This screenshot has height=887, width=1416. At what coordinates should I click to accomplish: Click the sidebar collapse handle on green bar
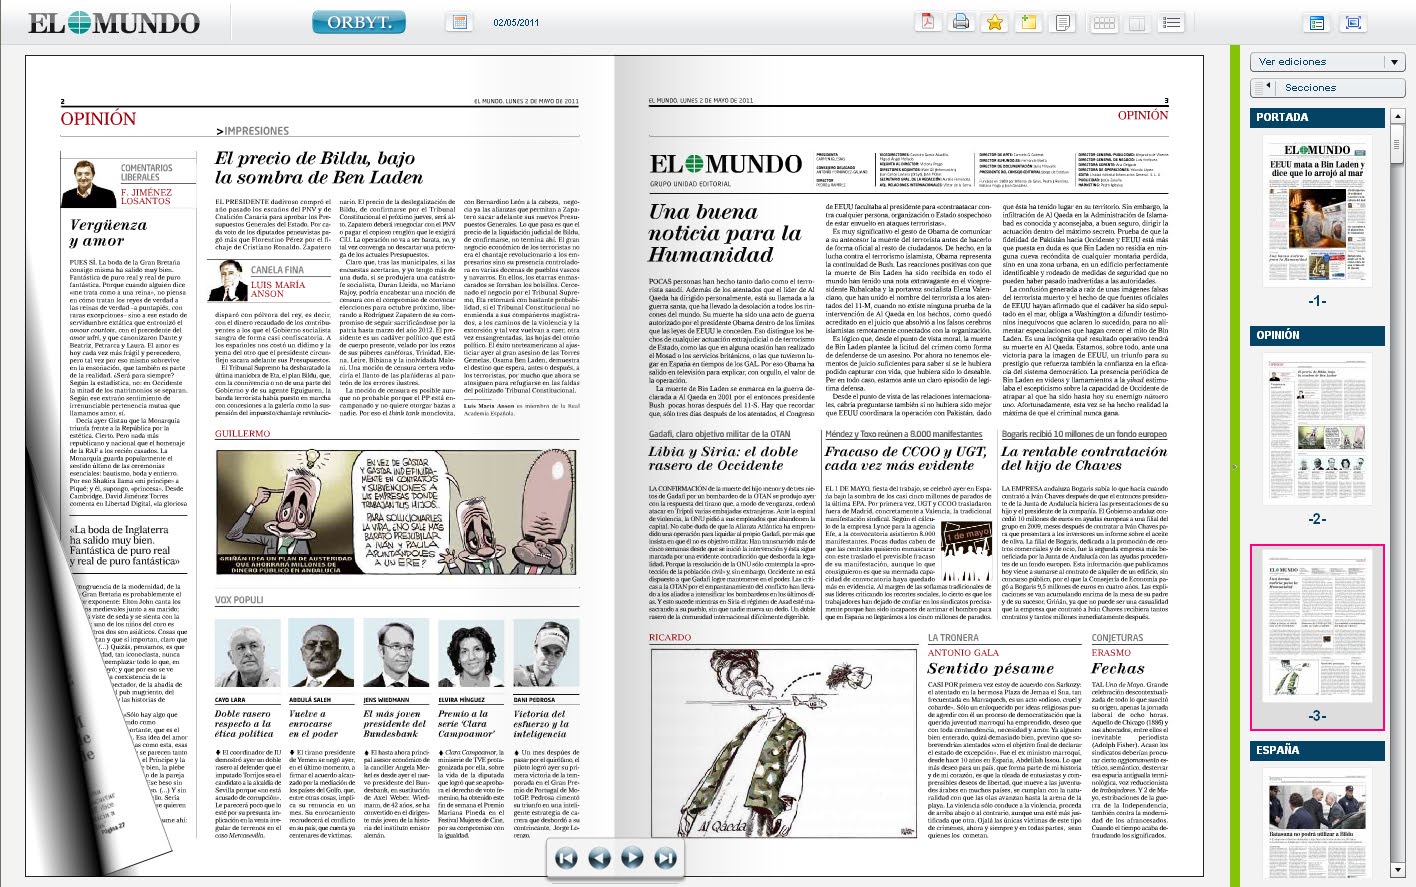(x=1235, y=466)
